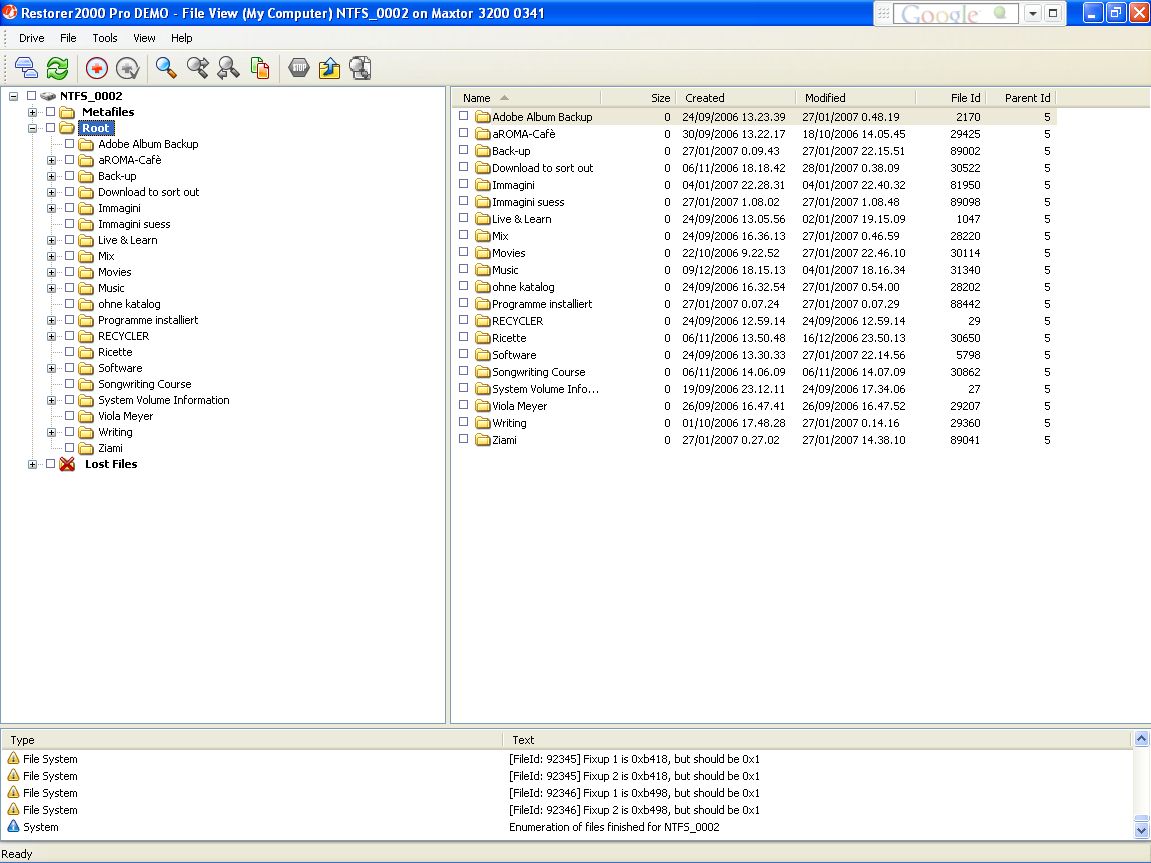Click the Ziami folder icon in file list
This screenshot has height=863, width=1151.
point(482,440)
